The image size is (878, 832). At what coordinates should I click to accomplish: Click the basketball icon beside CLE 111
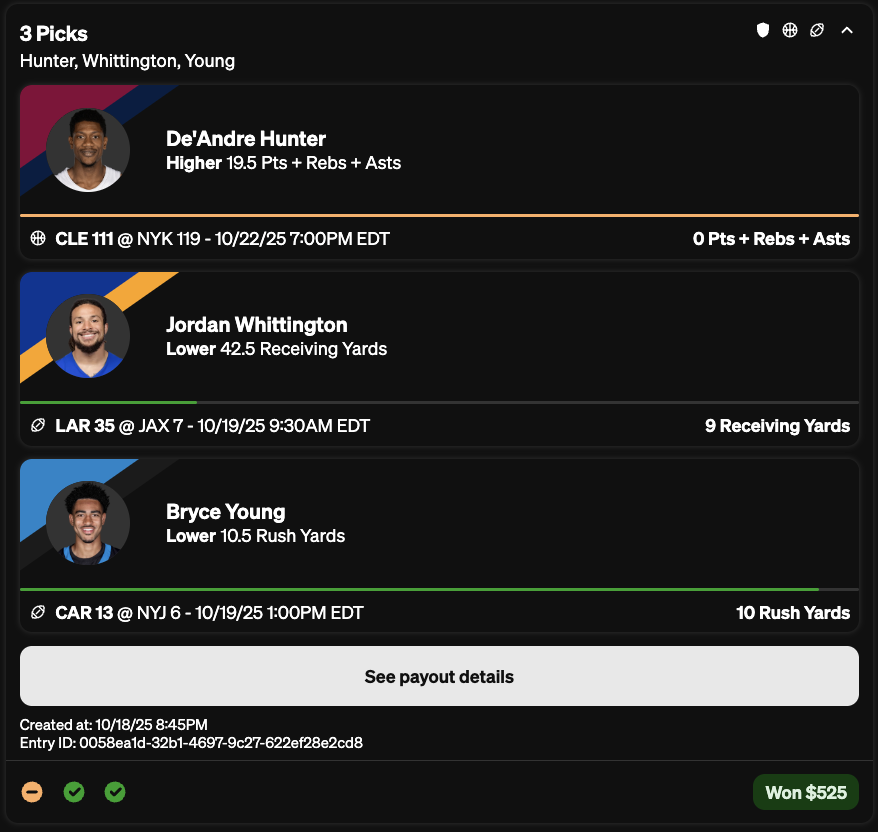click(39, 239)
